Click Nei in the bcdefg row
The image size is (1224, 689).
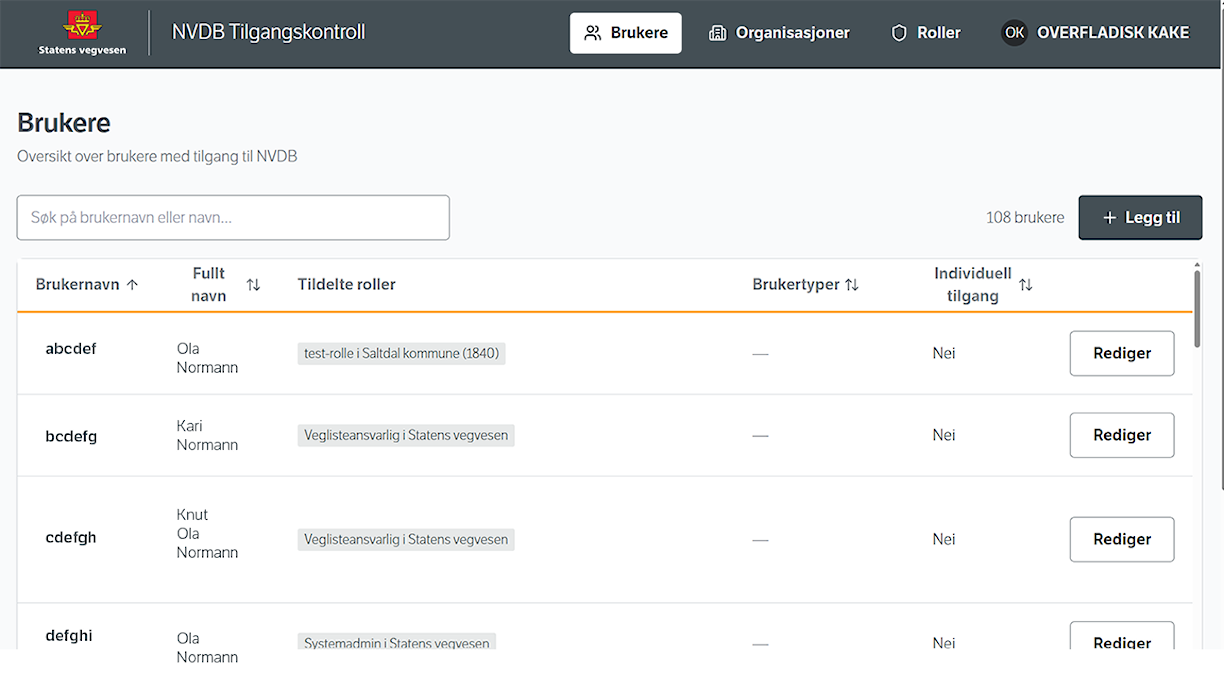944,435
